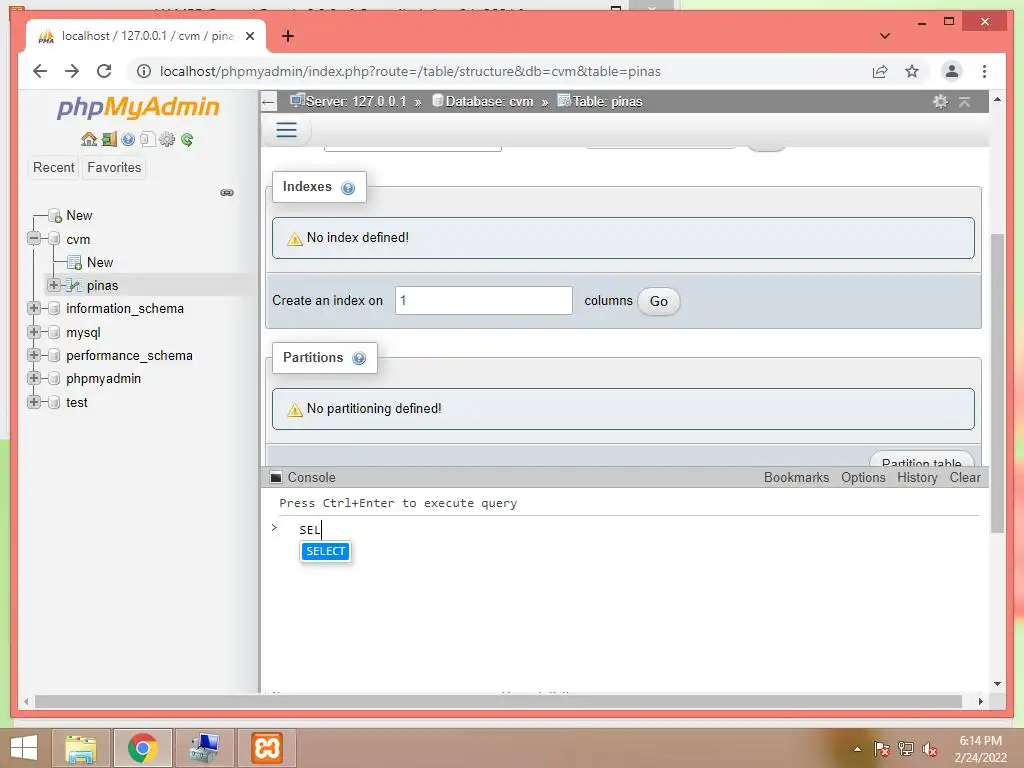
Task: Click the site information icon in address bar
Action: coord(144,71)
